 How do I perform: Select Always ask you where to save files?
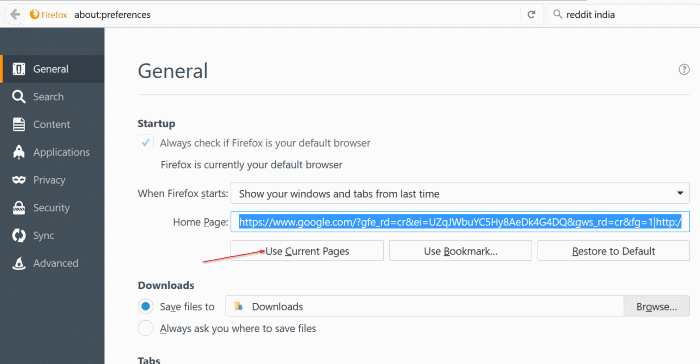(x=146, y=328)
